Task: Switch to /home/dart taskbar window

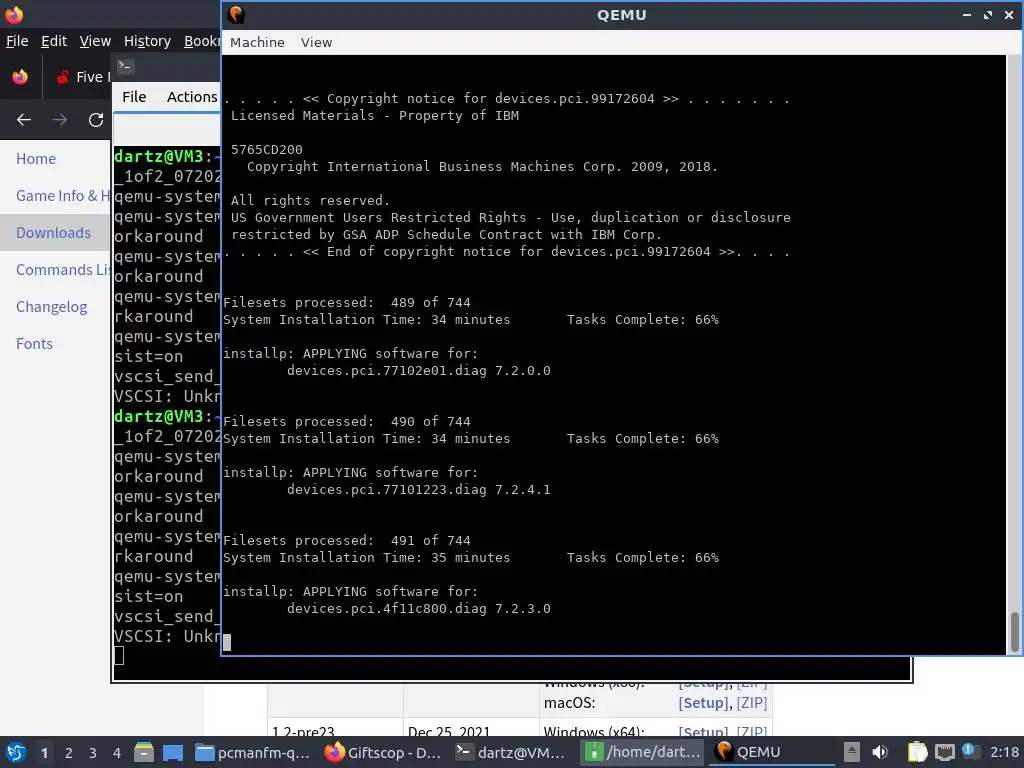Action: [641, 752]
